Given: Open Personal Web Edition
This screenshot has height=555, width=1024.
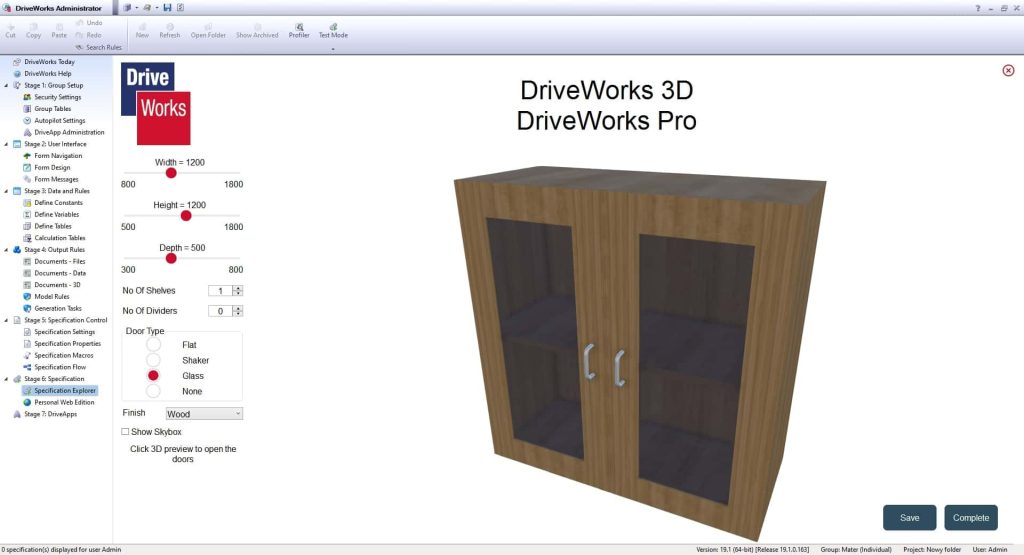Looking at the screenshot, I should pyautogui.click(x=59, y=402).
